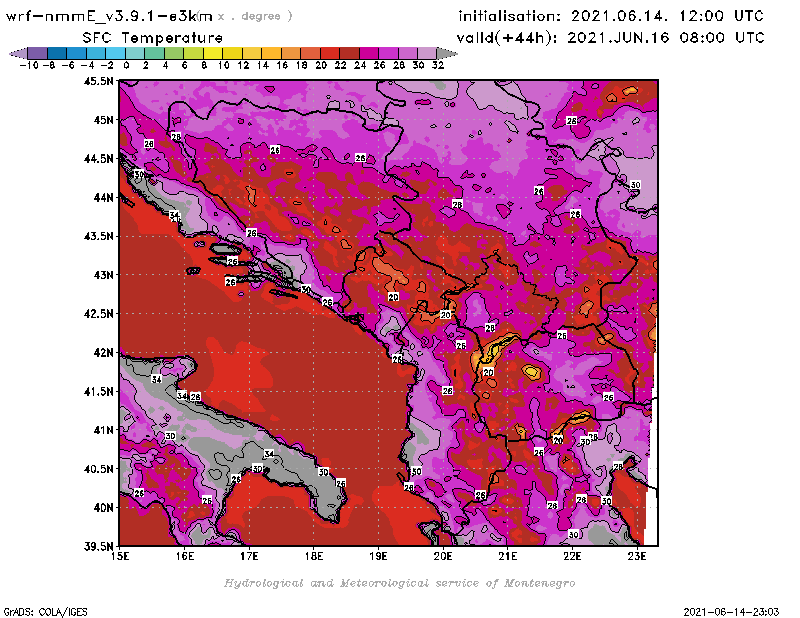Click the red swatch between 20 and 22
The image size is (800, 618).
click(332, 52)
